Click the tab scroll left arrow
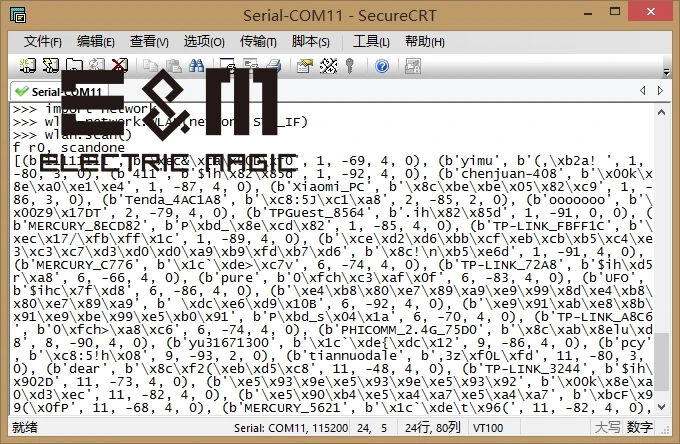 point(643,90)
